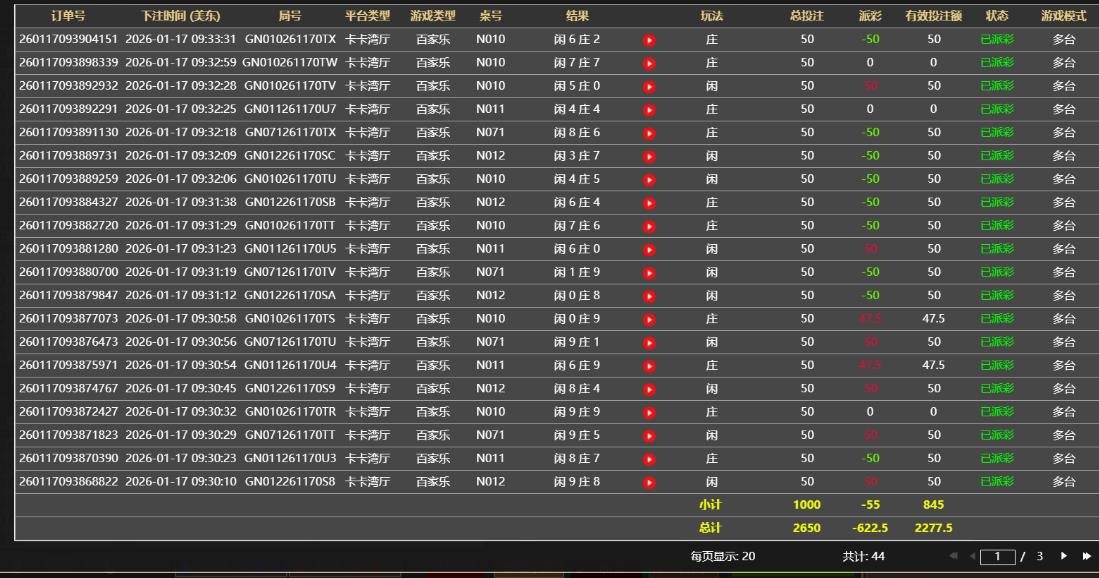The image size is (1099, 578).
Task: Play replay for order 260117093877073
Action: 649,319
